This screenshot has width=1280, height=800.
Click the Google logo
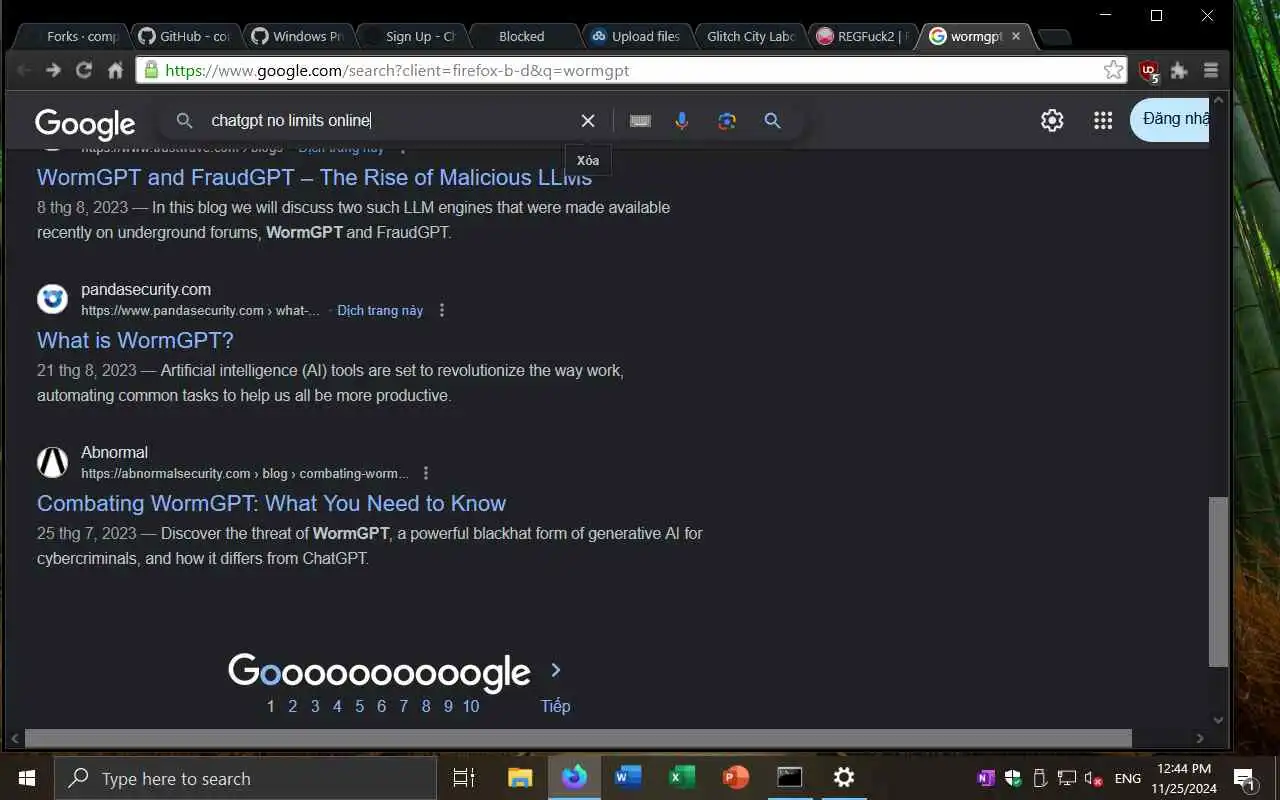click(85, 123)
